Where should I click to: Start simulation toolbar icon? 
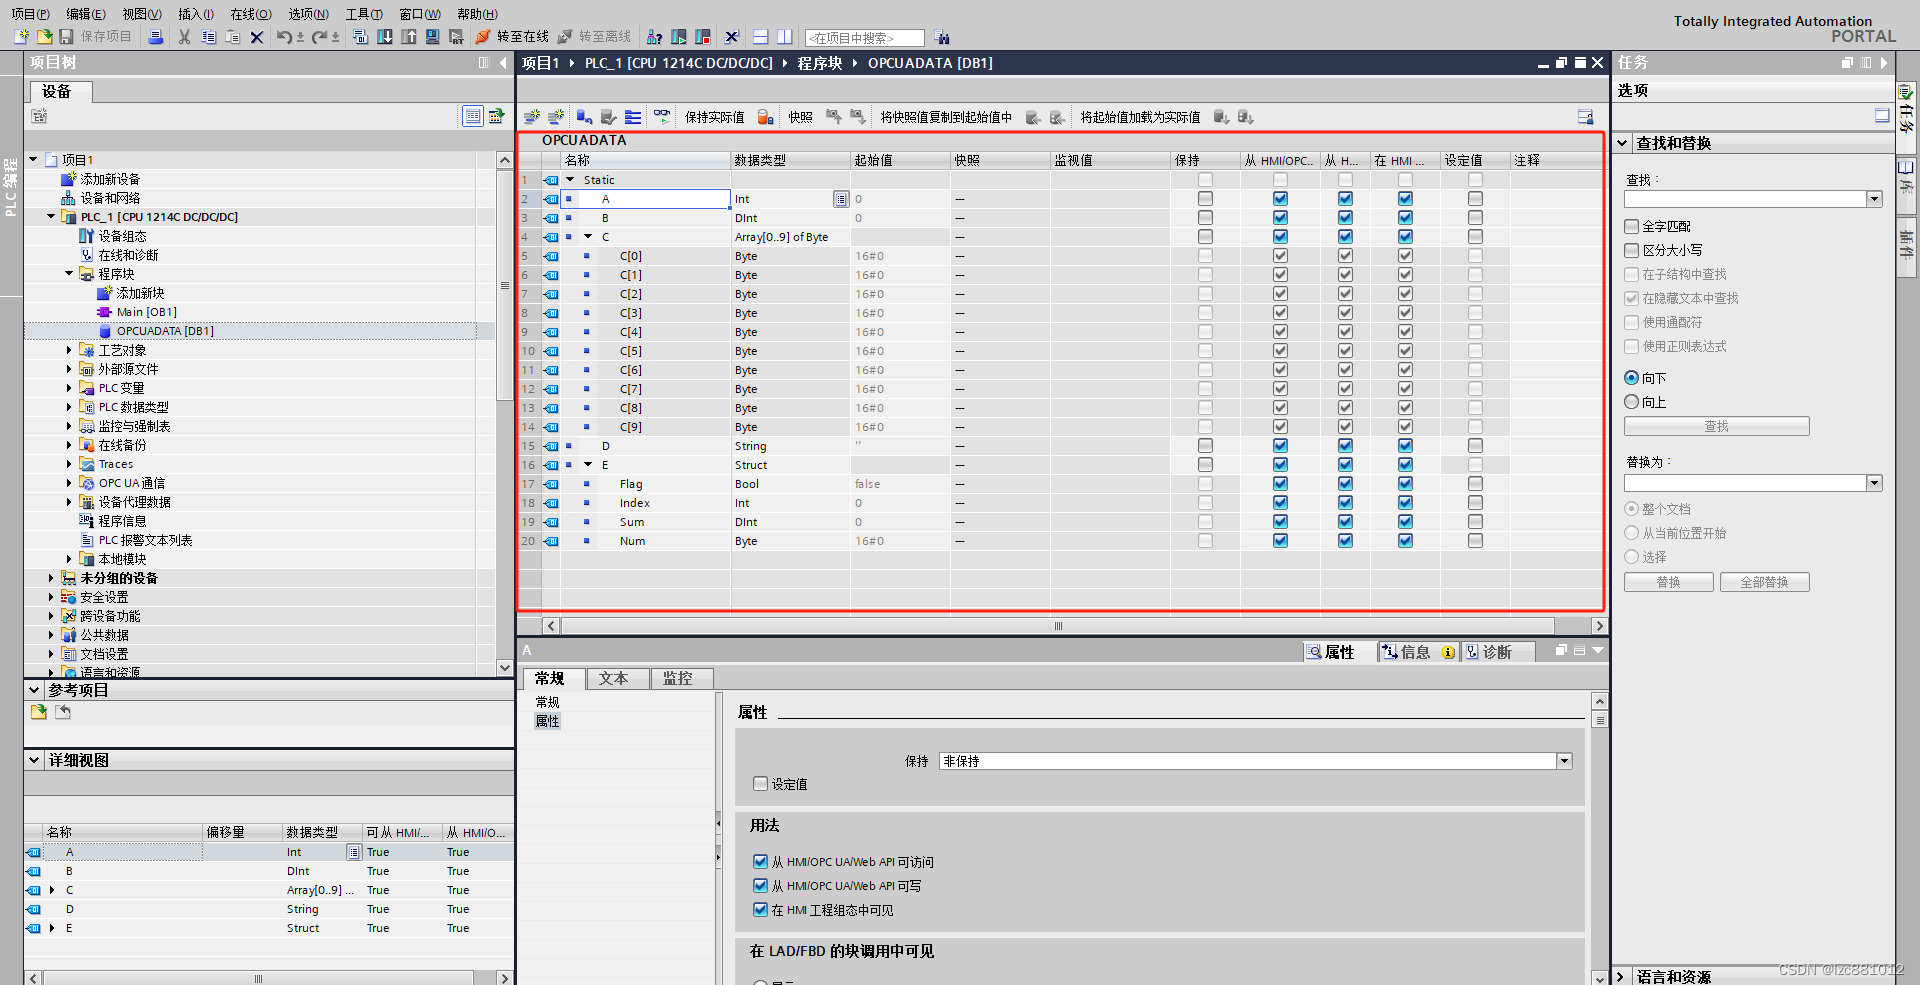point(433,37)
